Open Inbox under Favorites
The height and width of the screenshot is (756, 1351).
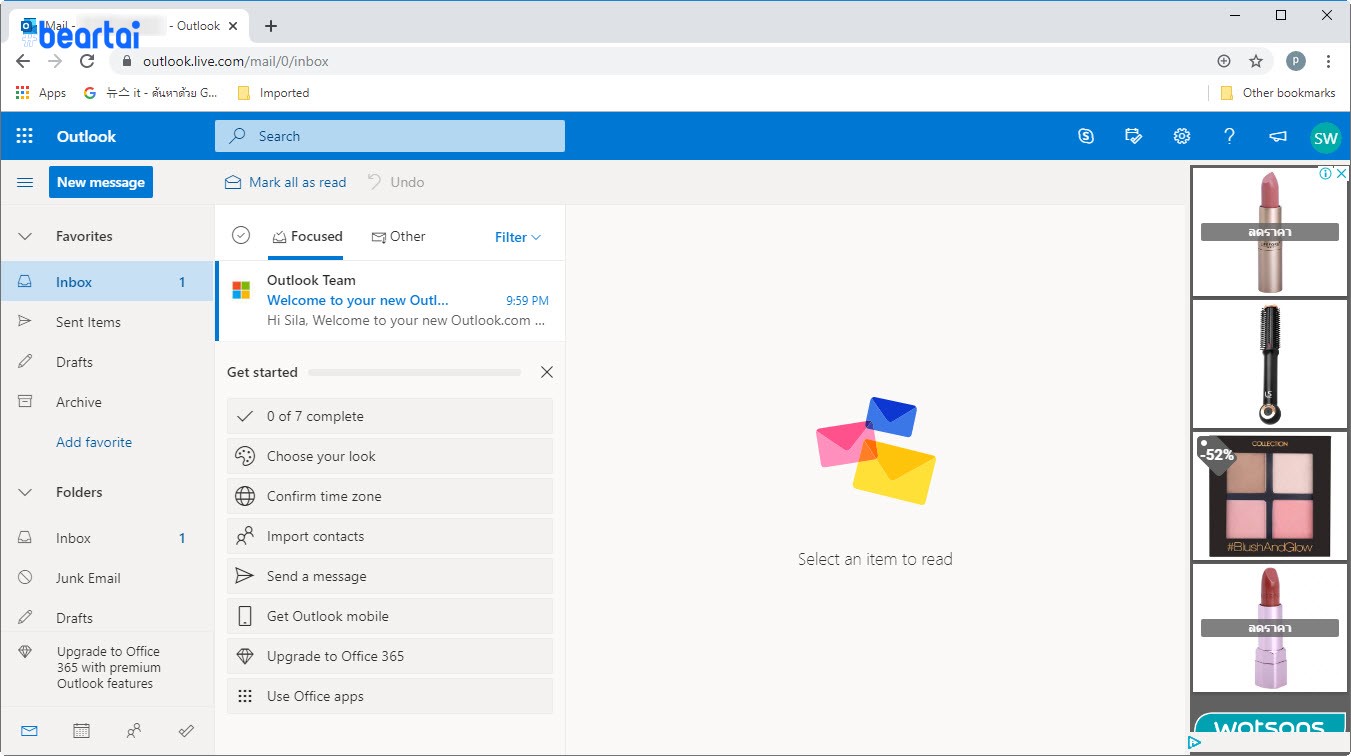pos(107,282)
